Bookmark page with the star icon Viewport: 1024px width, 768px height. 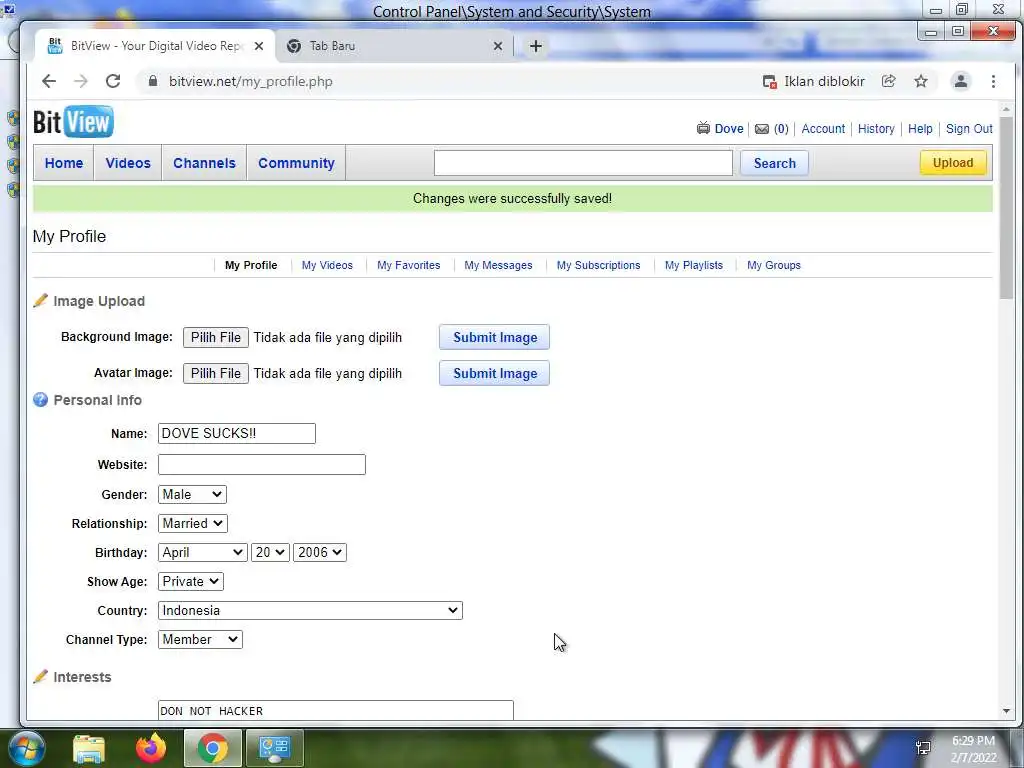pyautogui.click(x=921, y=81)
